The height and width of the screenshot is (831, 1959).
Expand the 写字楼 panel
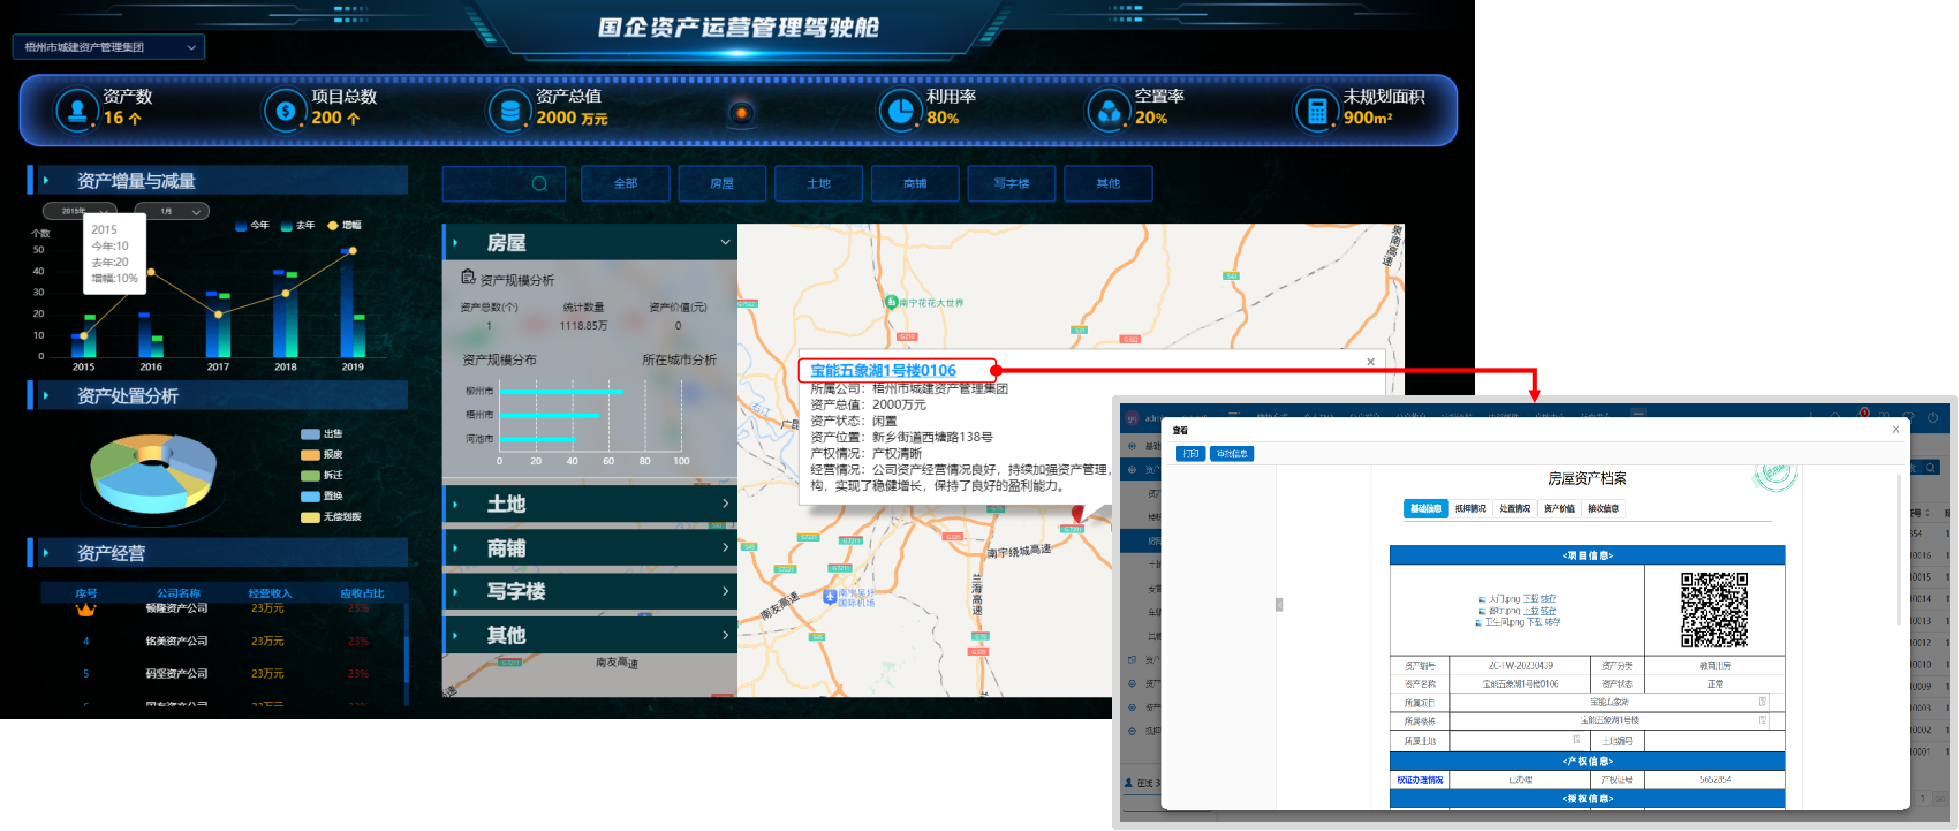pos(589,591)
